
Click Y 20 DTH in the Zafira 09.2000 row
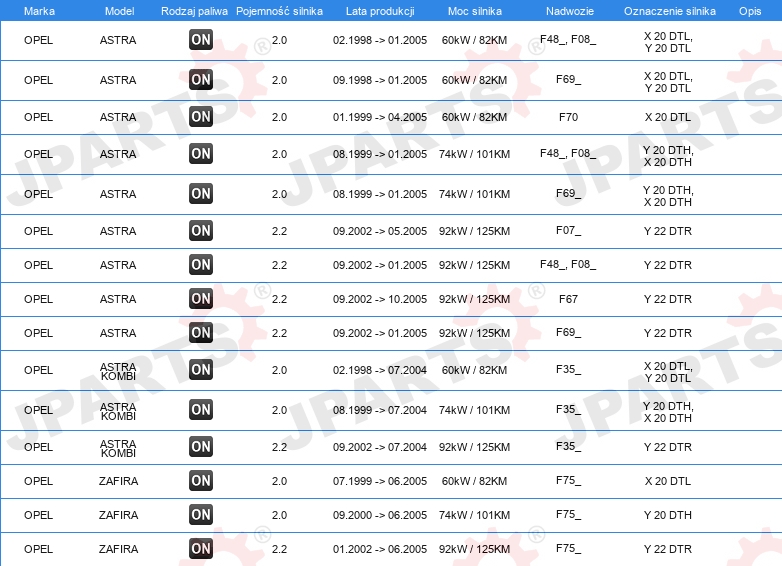tap(668, 515)
